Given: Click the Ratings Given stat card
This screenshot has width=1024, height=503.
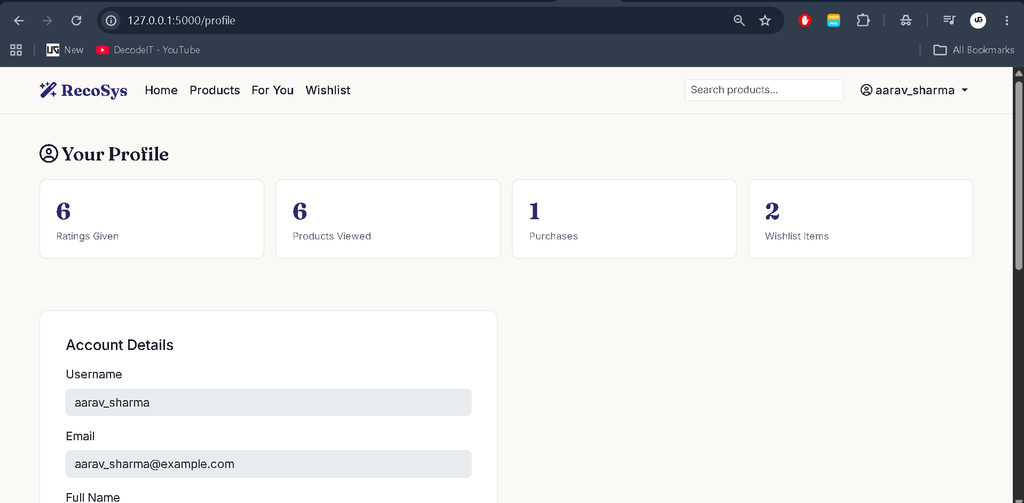Looking at the screenshot, I should [x=152, y=219].
